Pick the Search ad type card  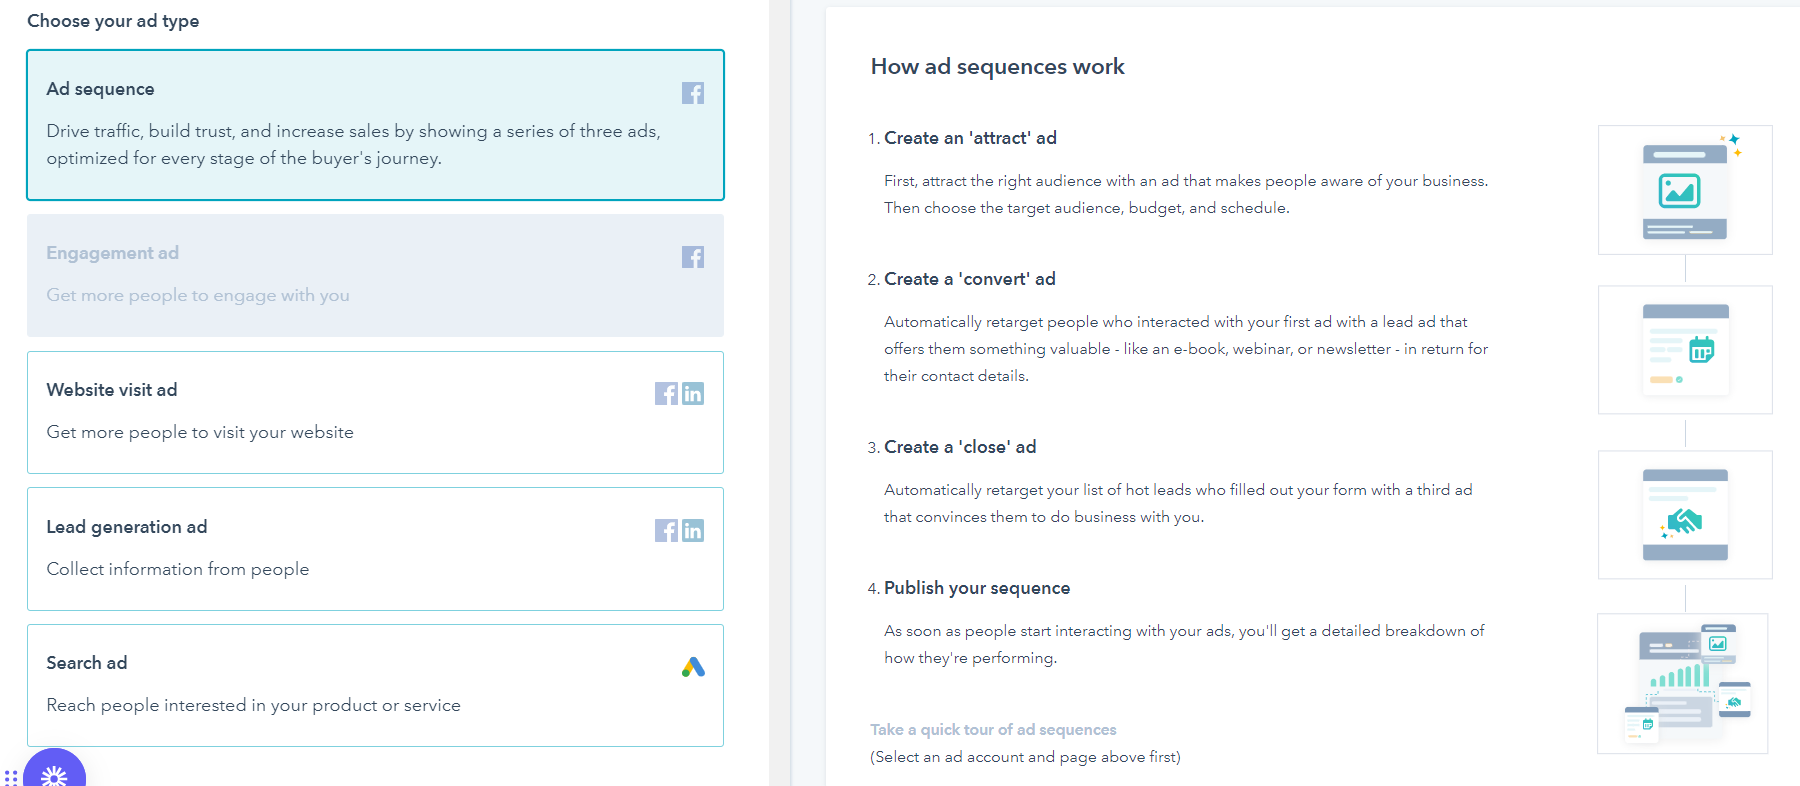375,685
